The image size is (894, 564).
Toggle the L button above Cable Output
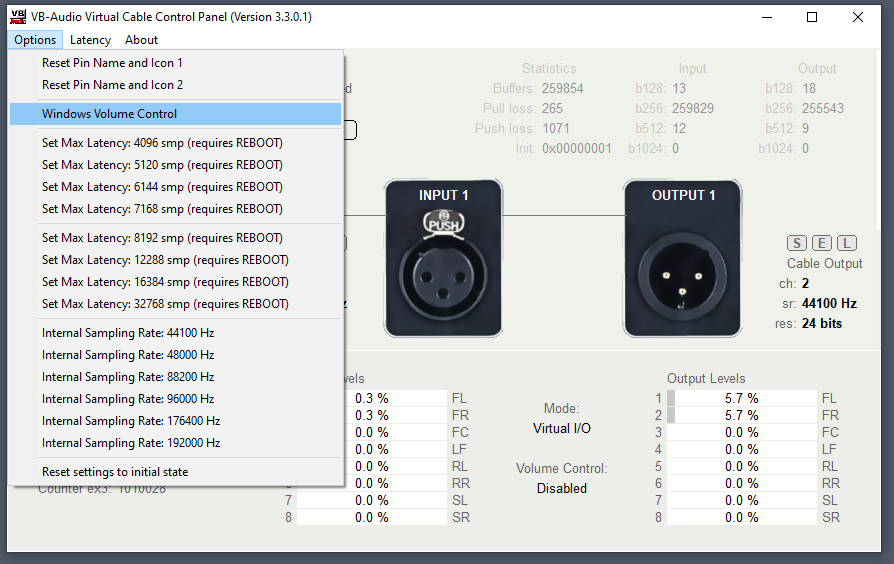coord(847,243)
